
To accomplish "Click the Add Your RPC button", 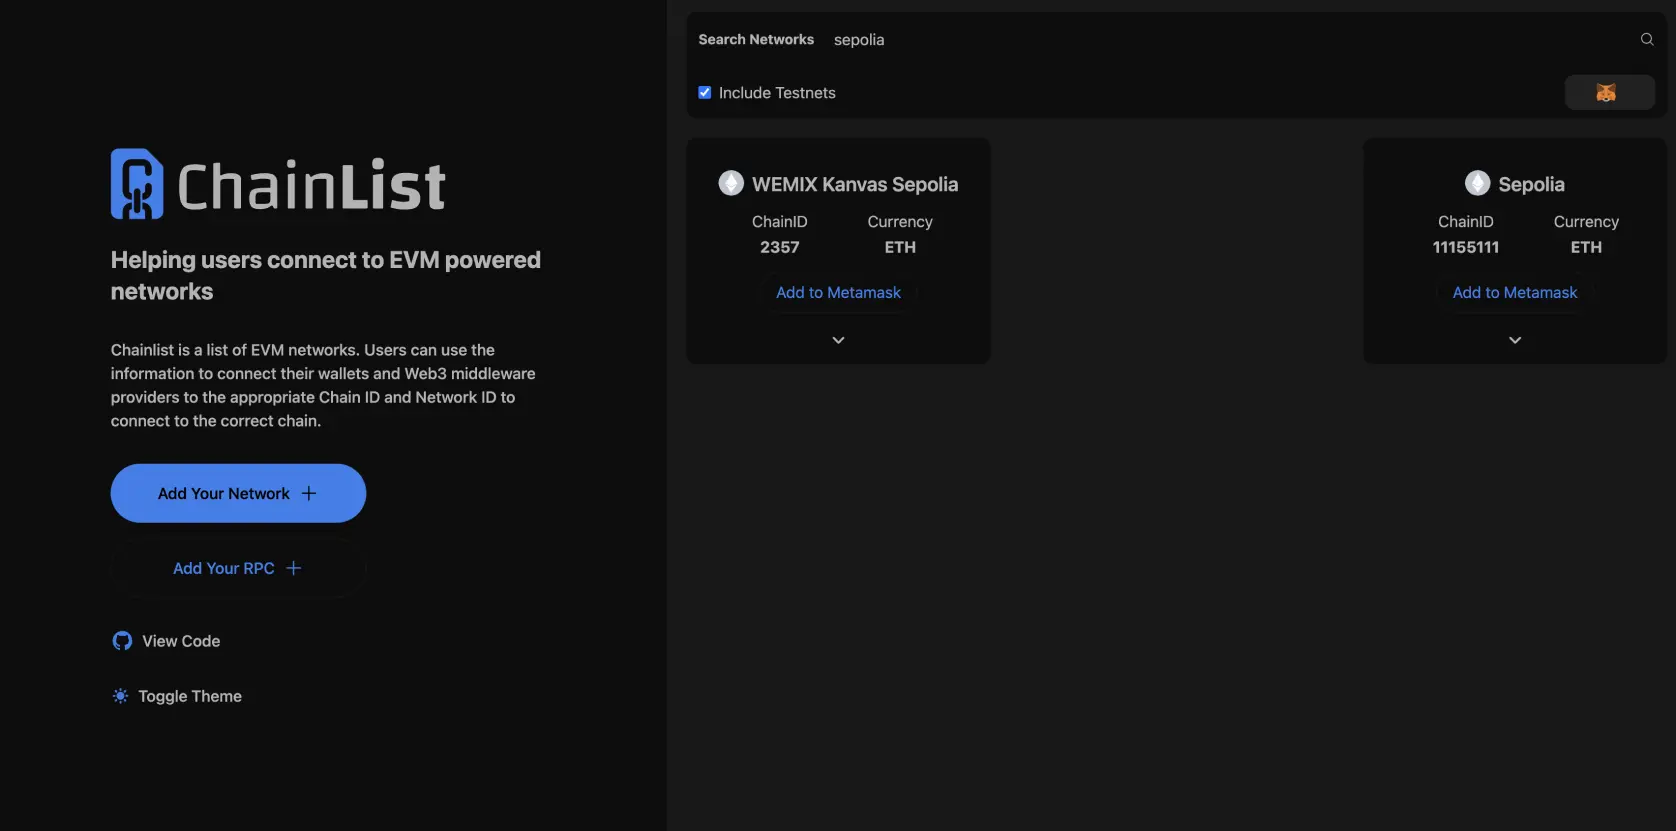I will (238, 568).
